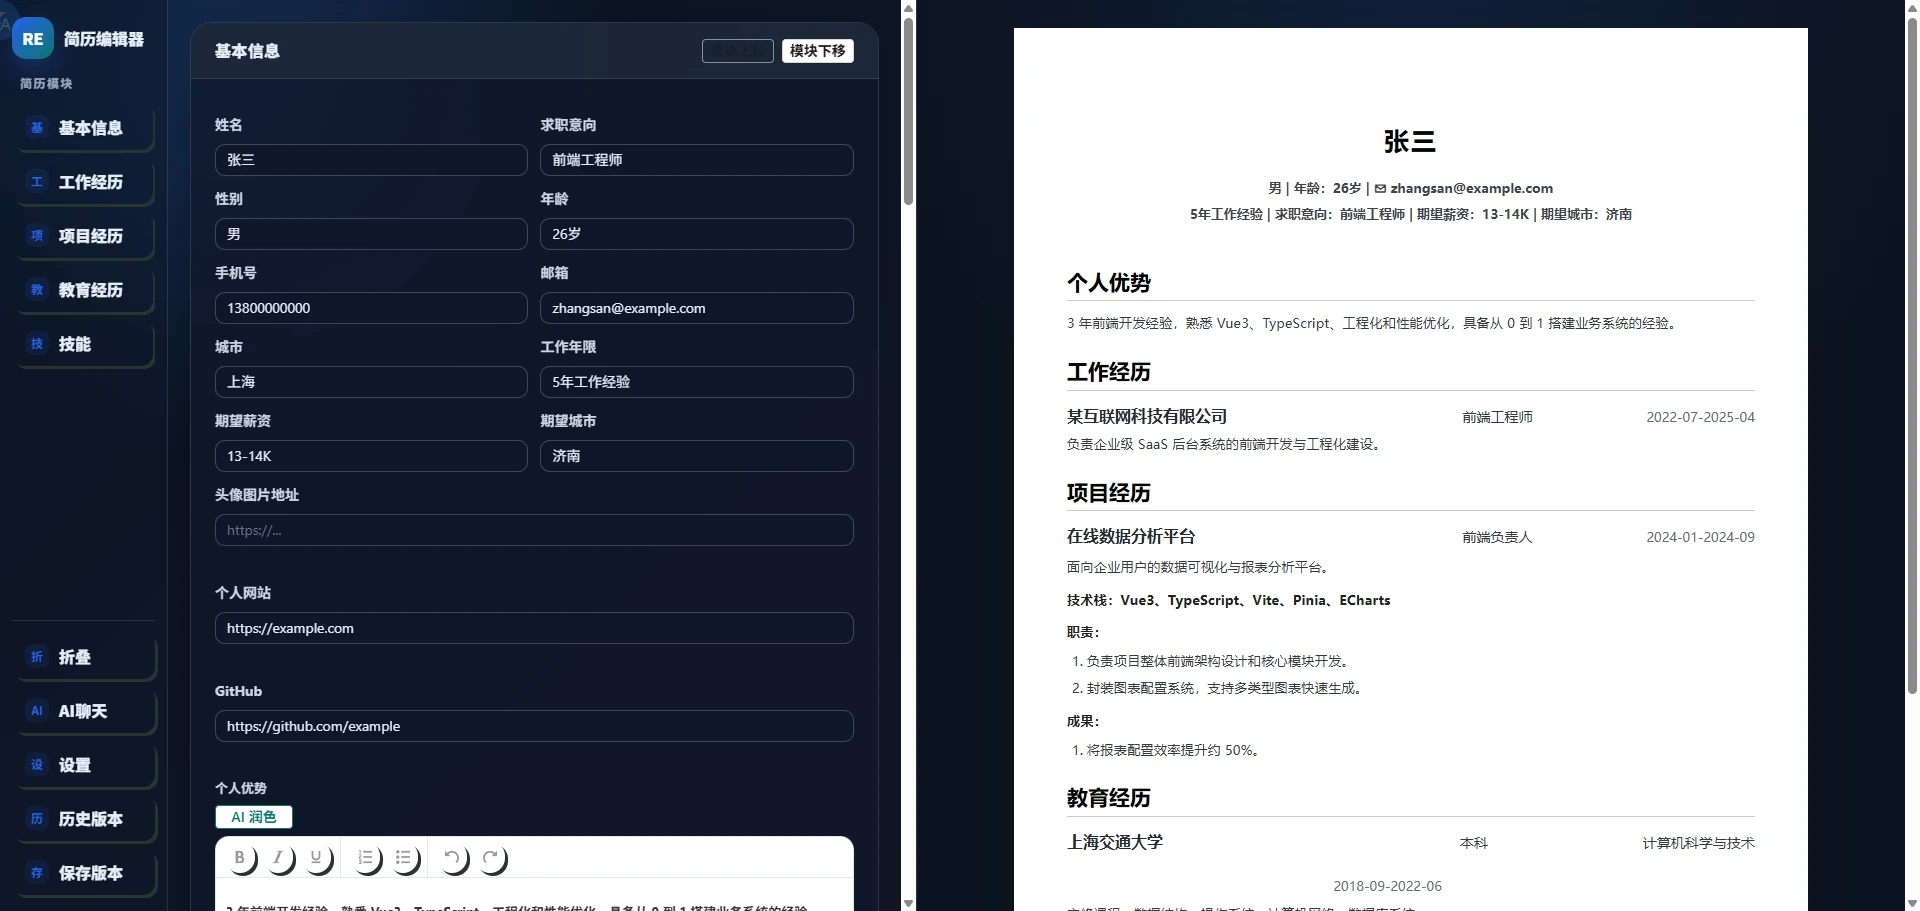The width and height of the screenshot is (1920, 911).
Task: Focus the 手机号 field 13800000000
Action: coord(371,308)
